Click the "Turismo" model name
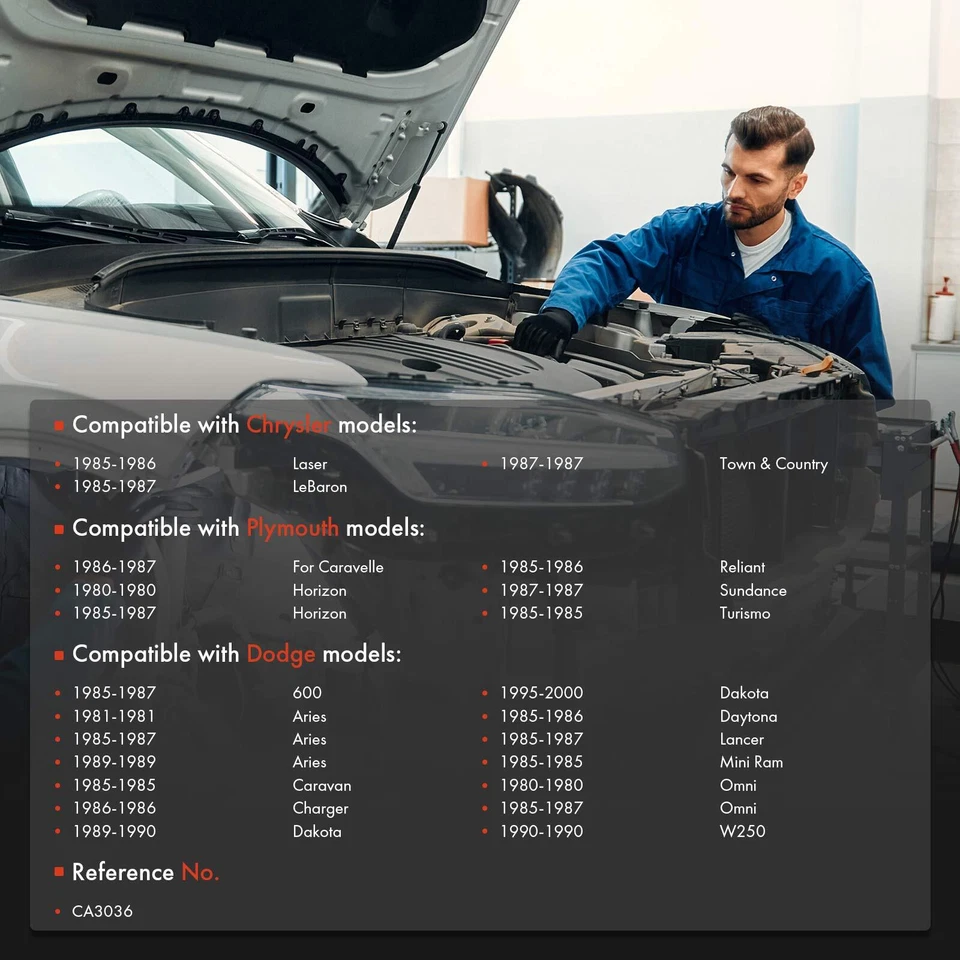This screenshot has width=960, height=960. click(x=745, y=613)
